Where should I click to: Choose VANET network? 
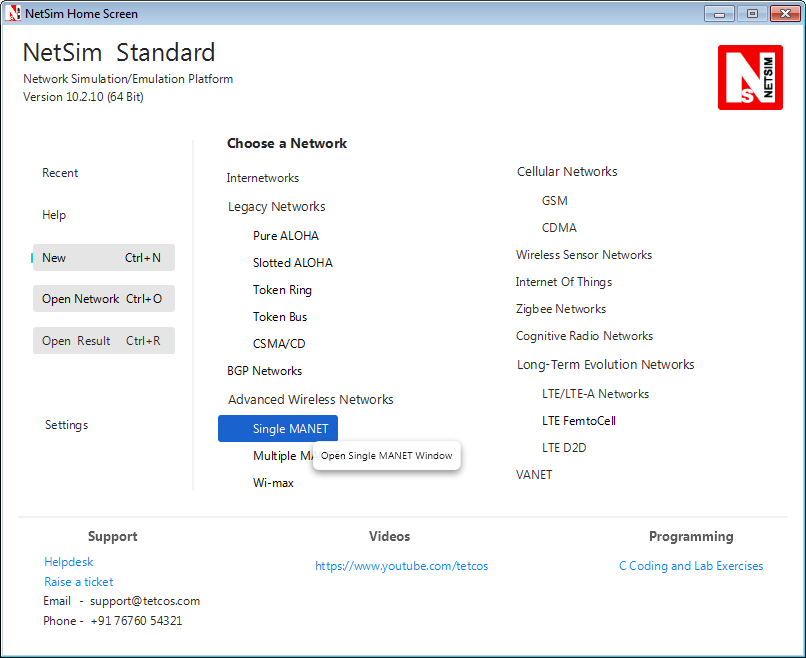tap(534, 474)
